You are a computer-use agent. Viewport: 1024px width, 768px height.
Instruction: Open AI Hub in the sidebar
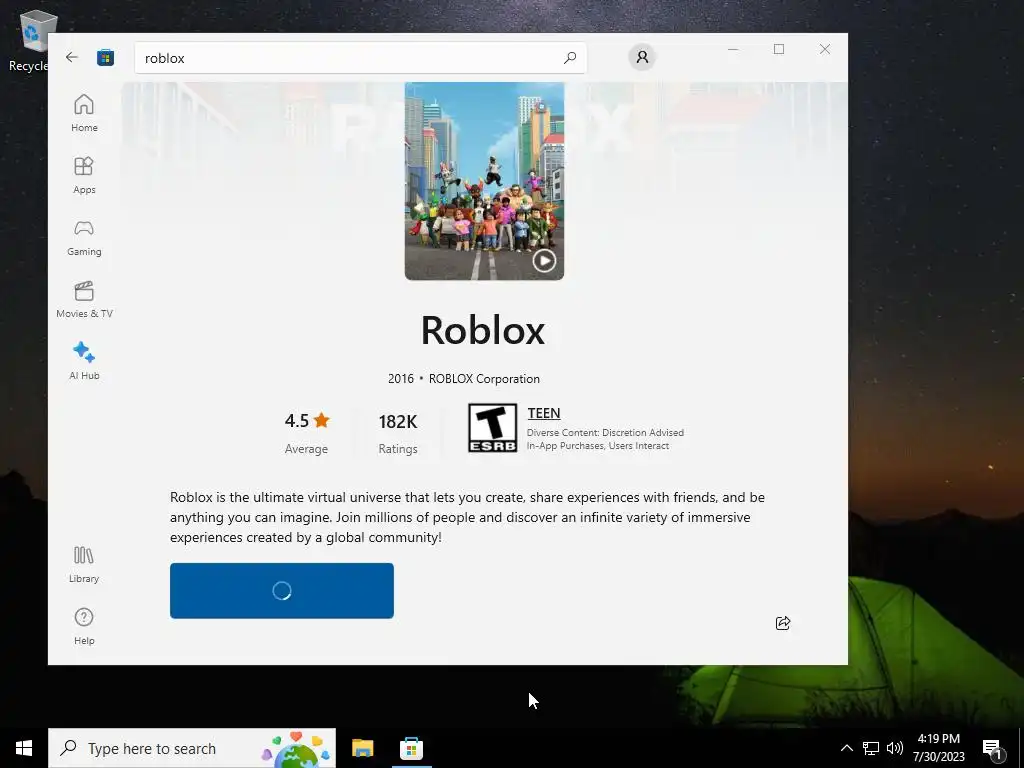(x=84, y=361)
